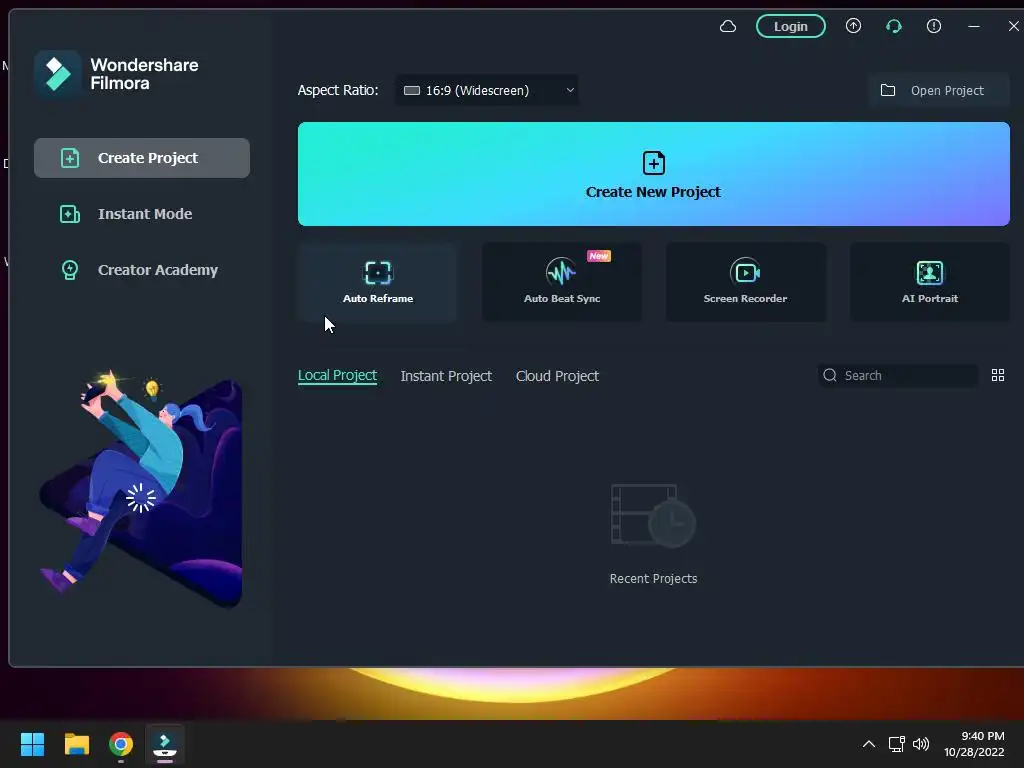Click the New badge on Auto Beat Sync

(599, 256)
